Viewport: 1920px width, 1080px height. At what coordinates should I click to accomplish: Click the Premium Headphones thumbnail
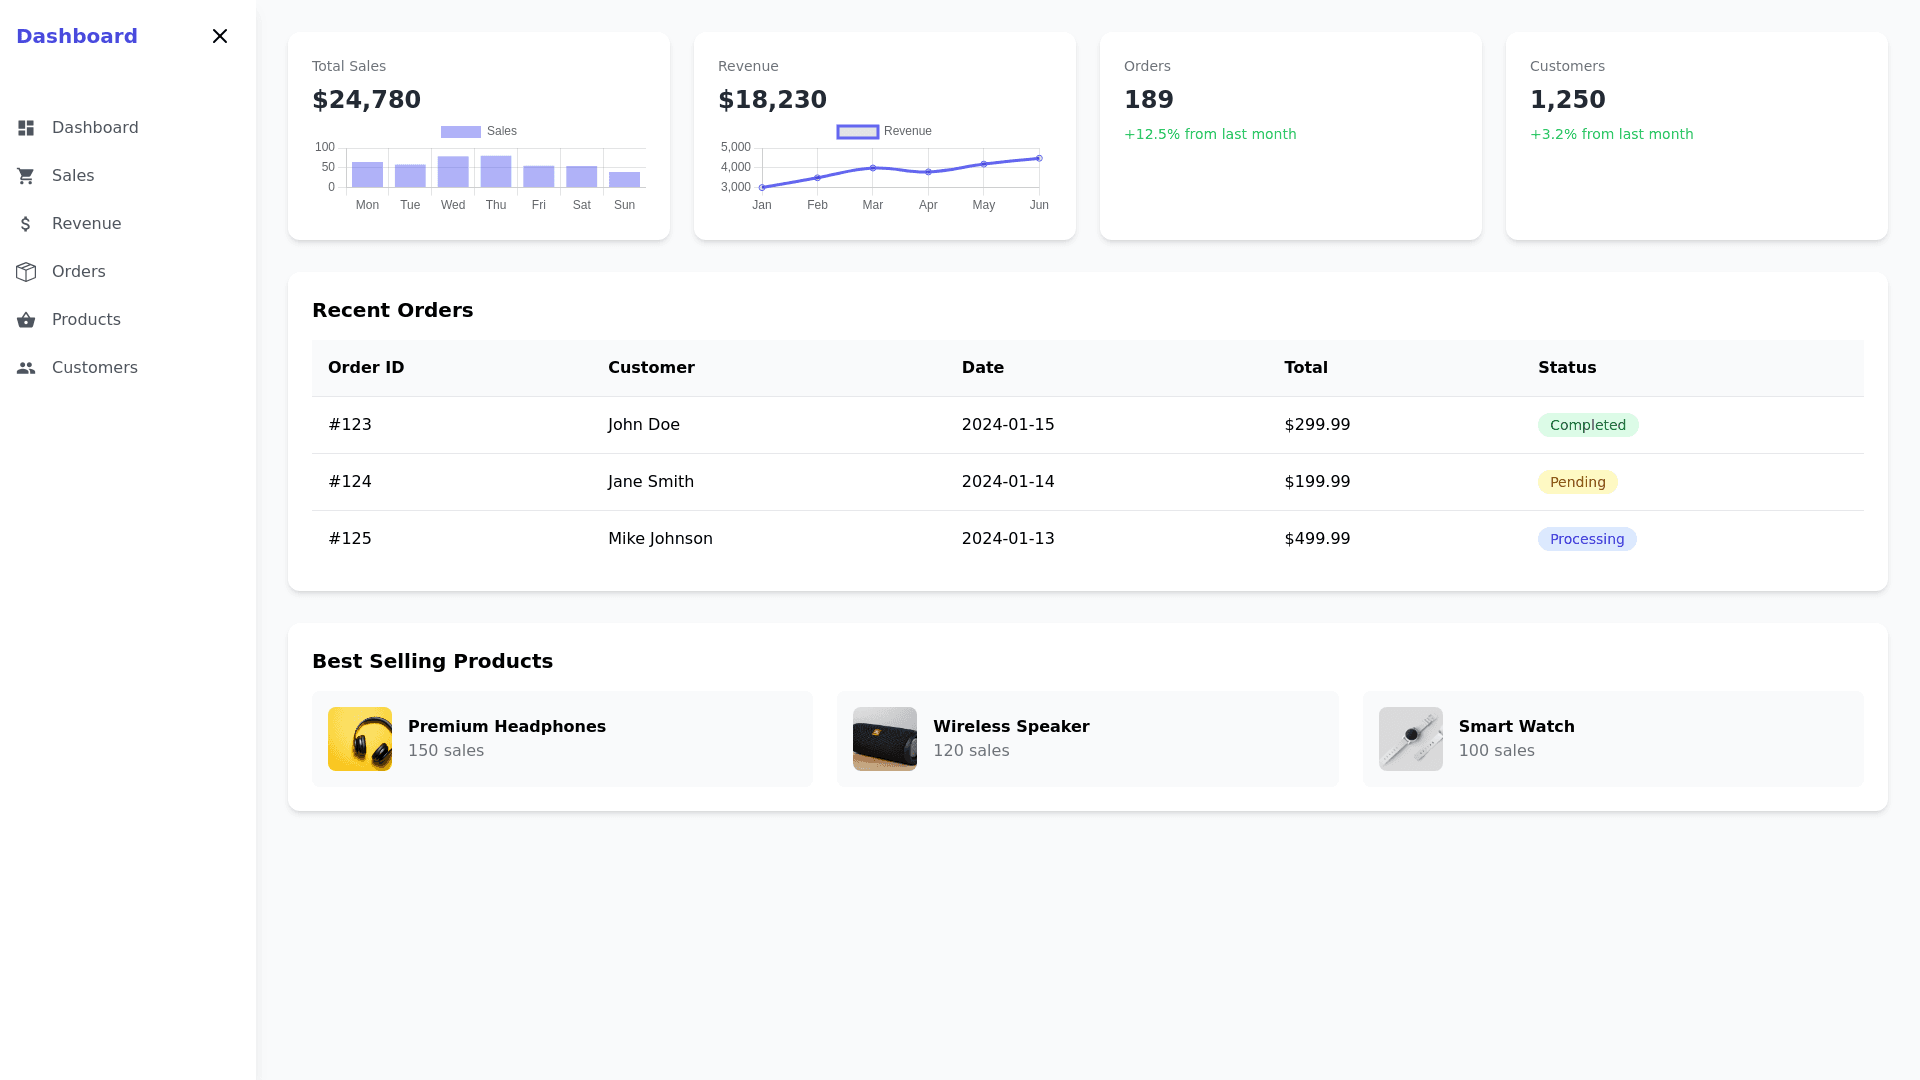click(x=360, y=739)
